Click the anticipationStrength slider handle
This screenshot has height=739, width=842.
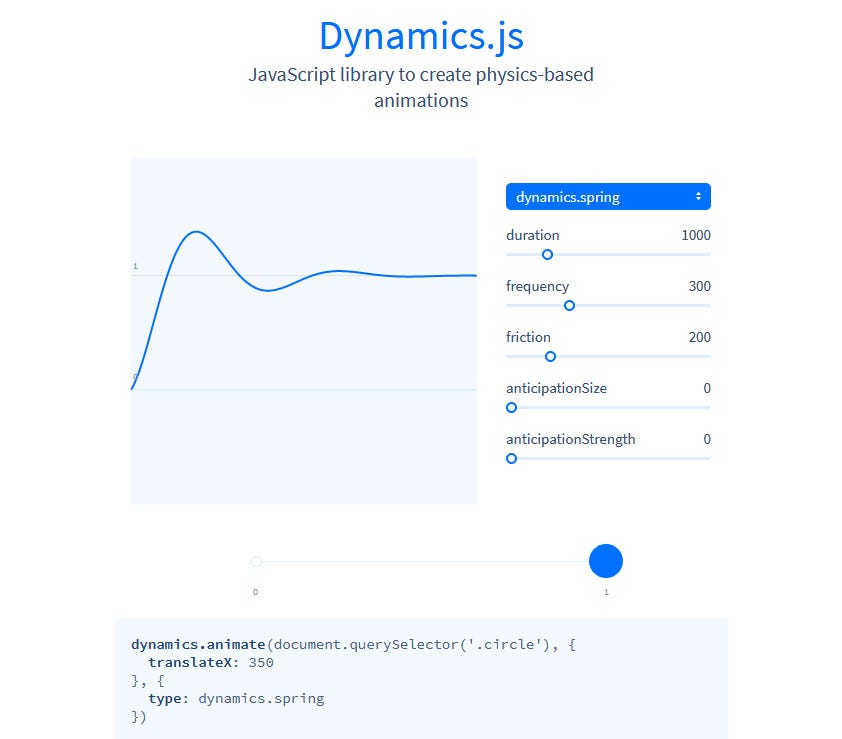tap(511, 459)
